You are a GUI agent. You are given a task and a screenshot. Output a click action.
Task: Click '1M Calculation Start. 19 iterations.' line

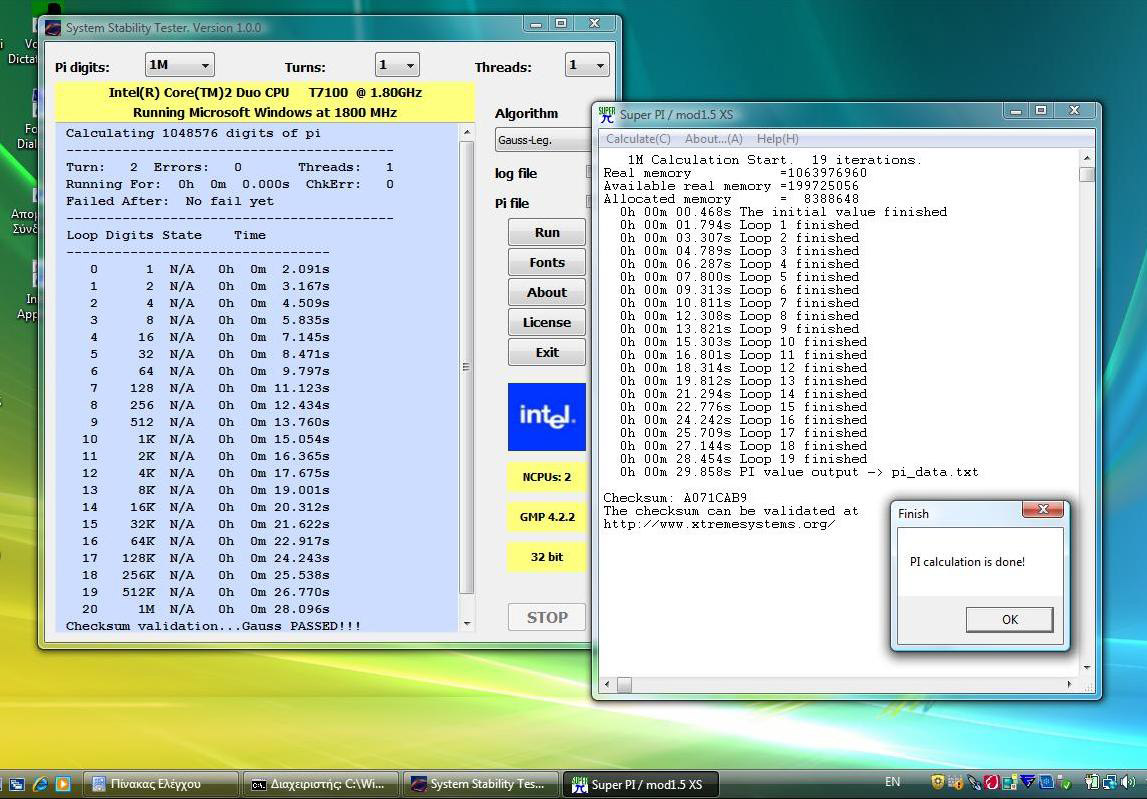775,160
